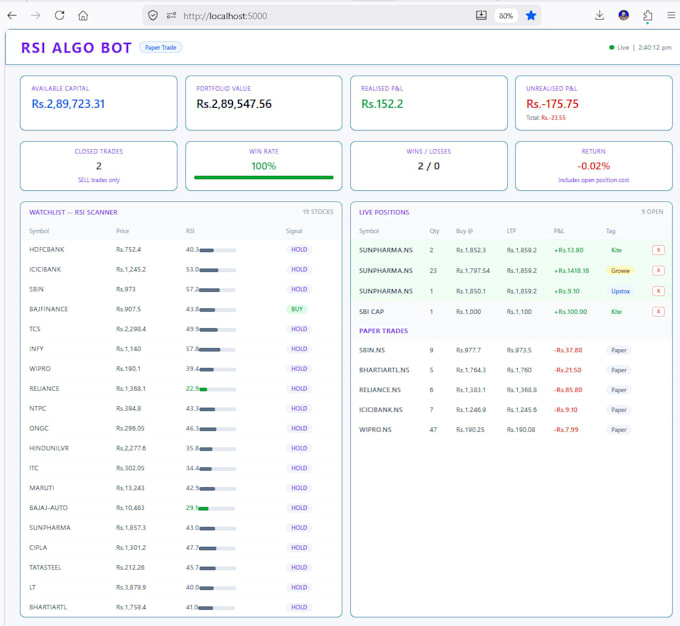Click the browser back arrow

[12, 16]
